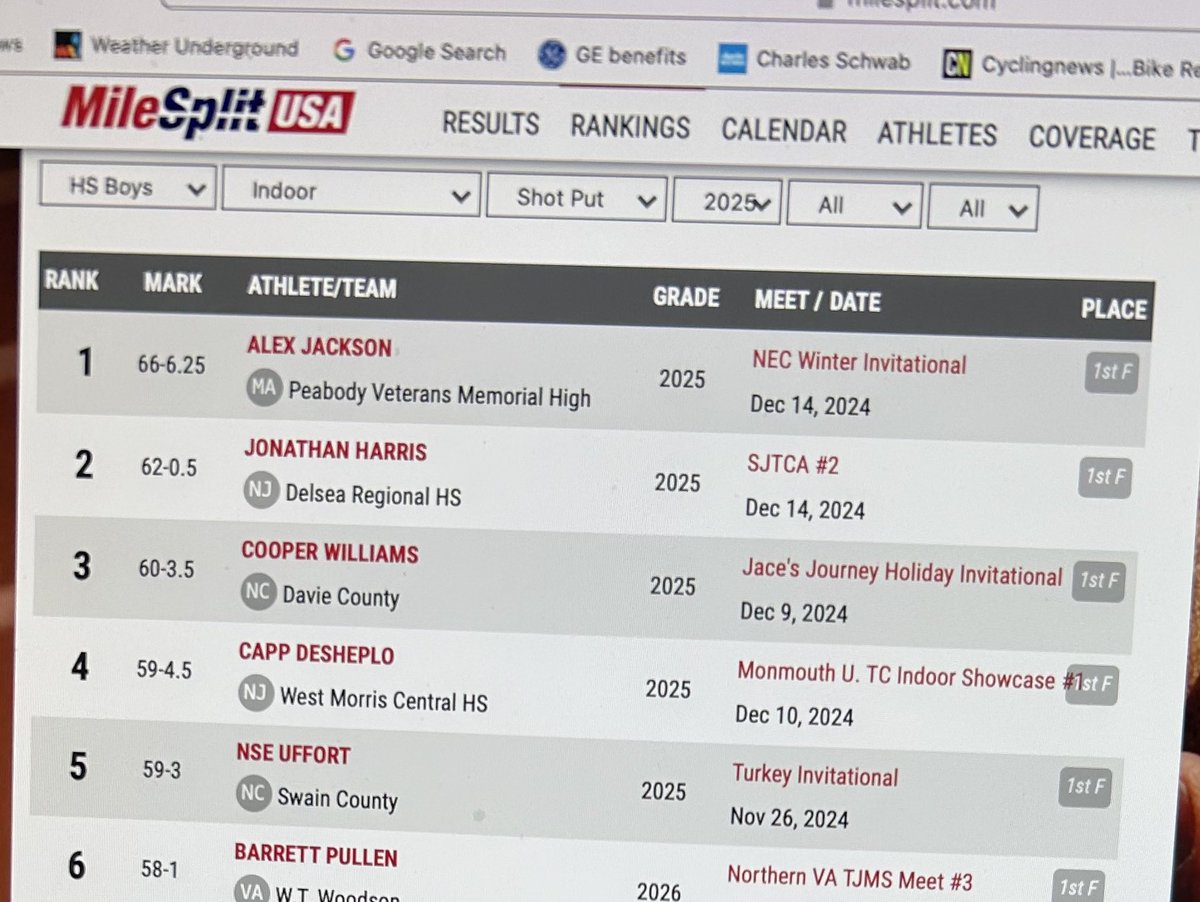
Task: Click the GRADE column header
Action: click(x=686, y=297)
